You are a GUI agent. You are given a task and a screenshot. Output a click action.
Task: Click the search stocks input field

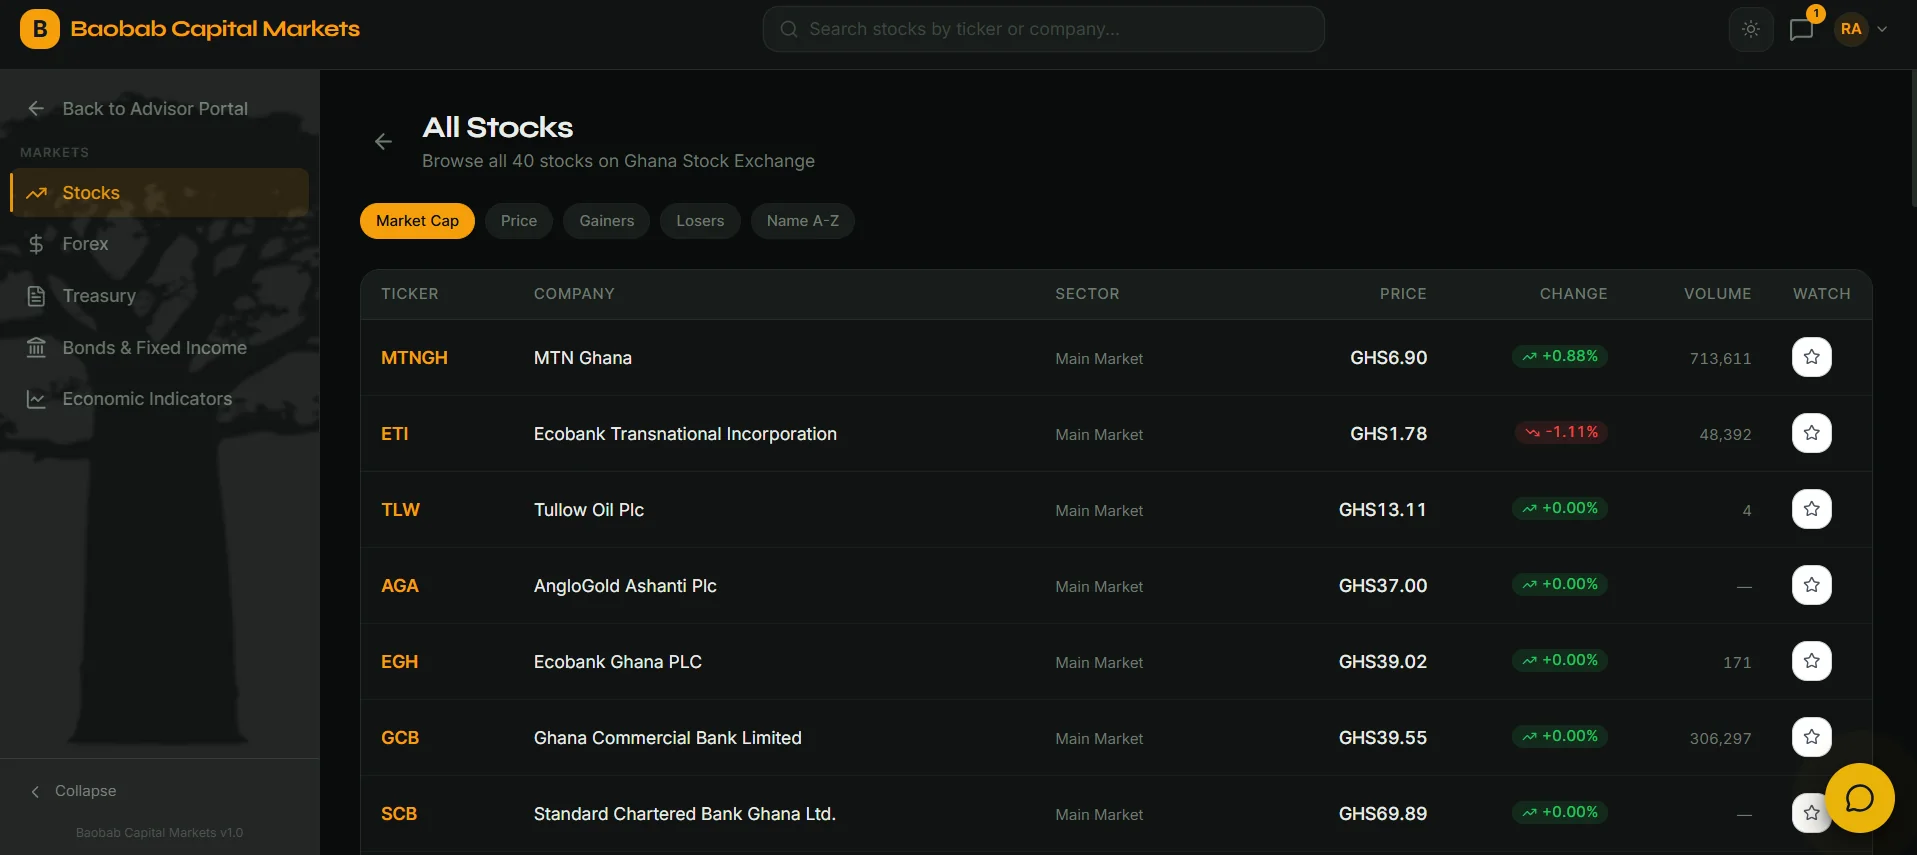(1043, 29)
